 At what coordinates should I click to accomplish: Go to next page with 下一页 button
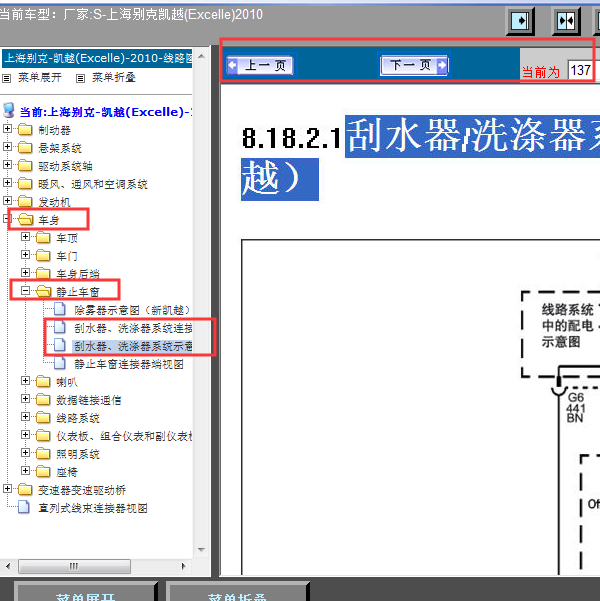coord(414,65)
